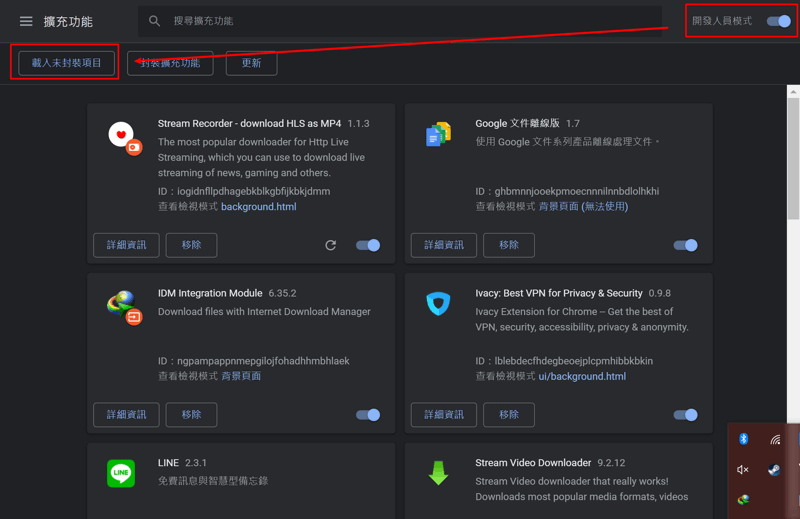The image size is (800, 519).
Task: Click the LINE extension icon
Action: click(x=121, y=473)
